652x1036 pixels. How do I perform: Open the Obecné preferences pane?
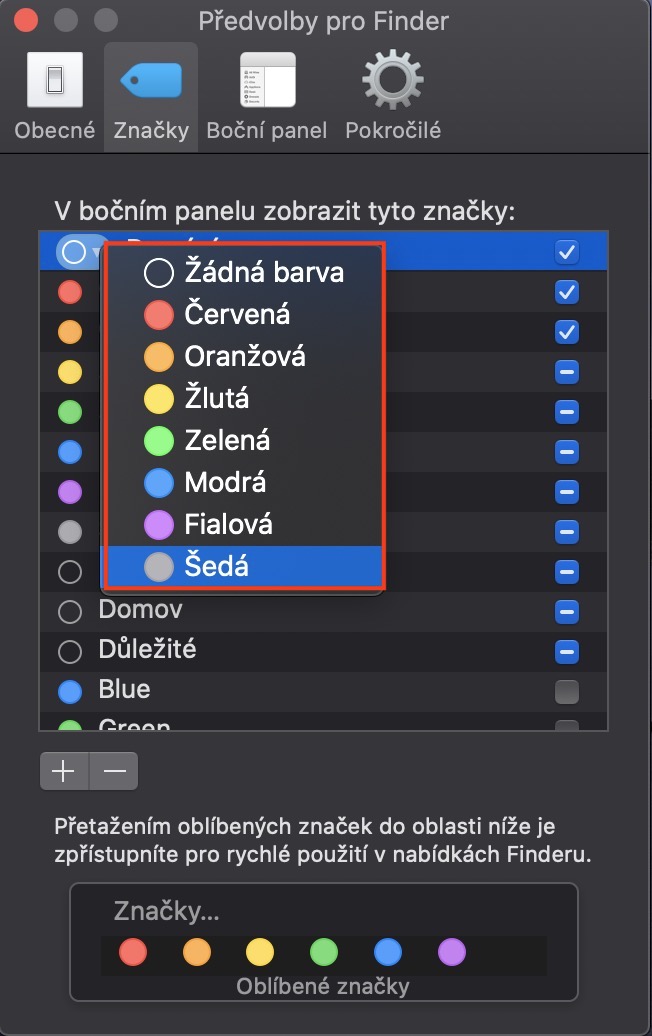coord(54,97)
